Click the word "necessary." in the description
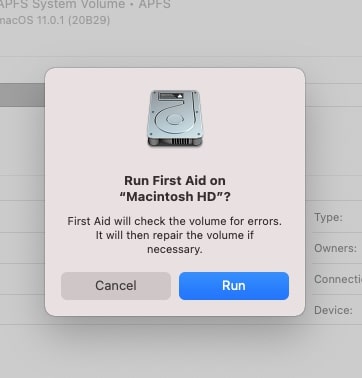Viewport: 362px width, 378px height. [x=175, y=249]
